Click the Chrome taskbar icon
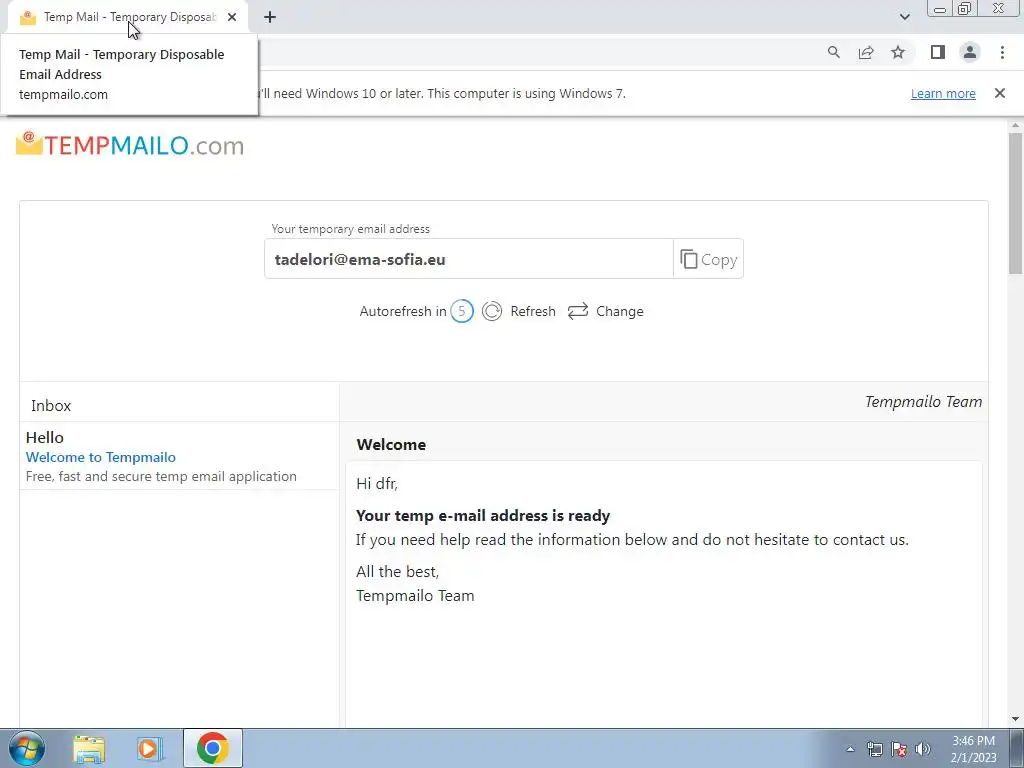Viewport: 1024px width, 768px height. (x=212, y=748)
